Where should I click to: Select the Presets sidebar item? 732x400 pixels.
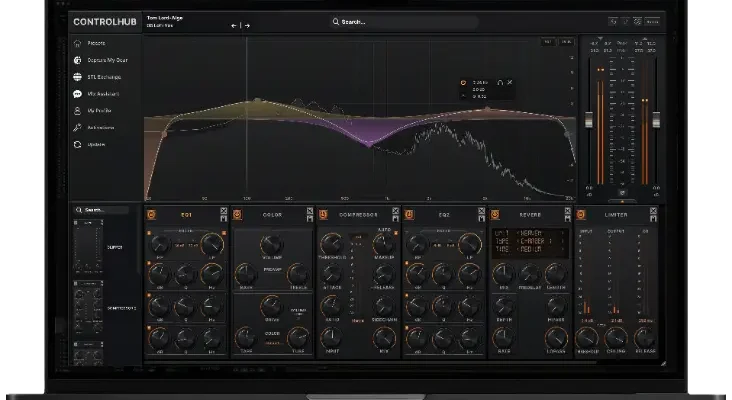[98, 43]
